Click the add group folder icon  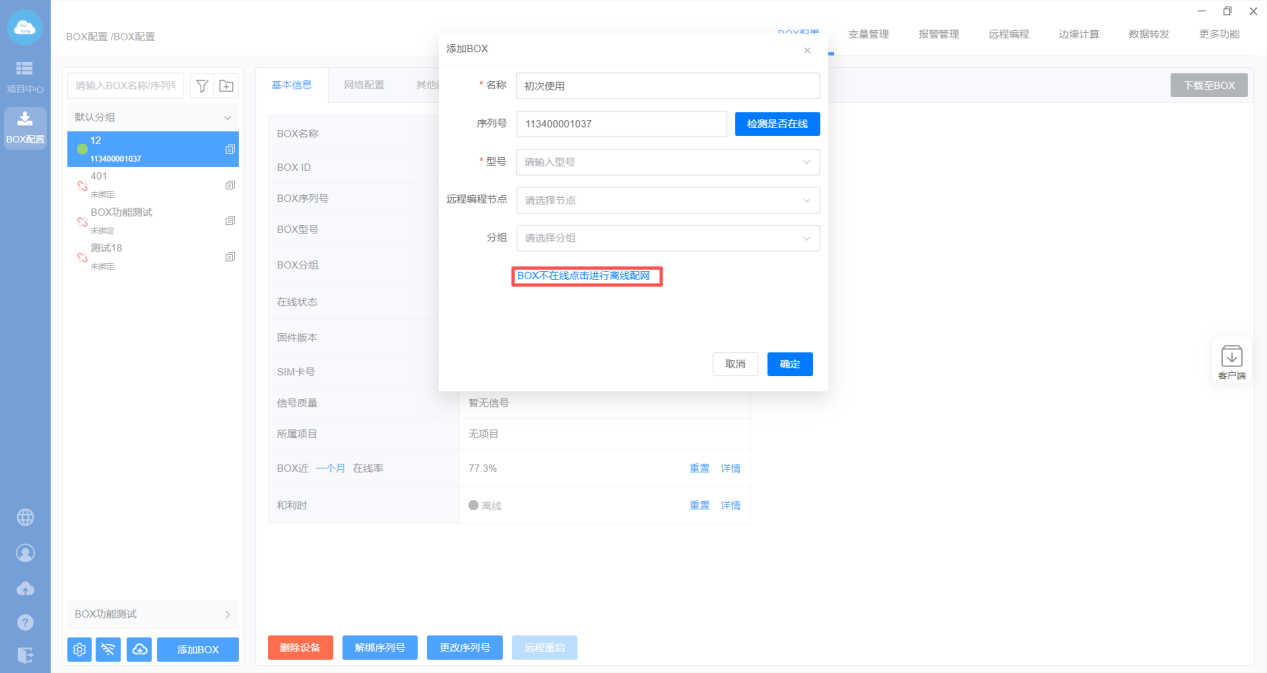click(x=226, y=86)
